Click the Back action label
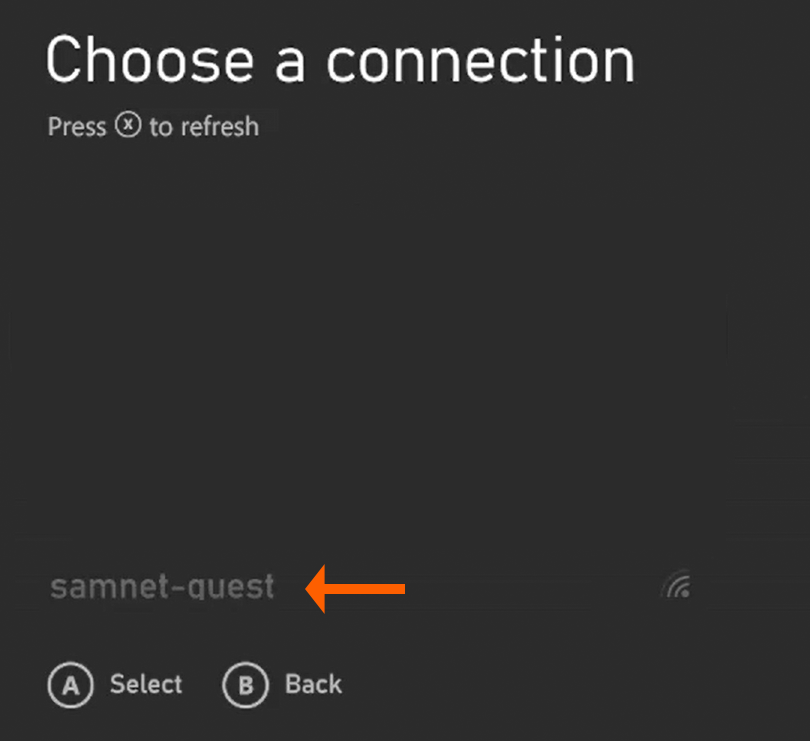 (312, 685)
